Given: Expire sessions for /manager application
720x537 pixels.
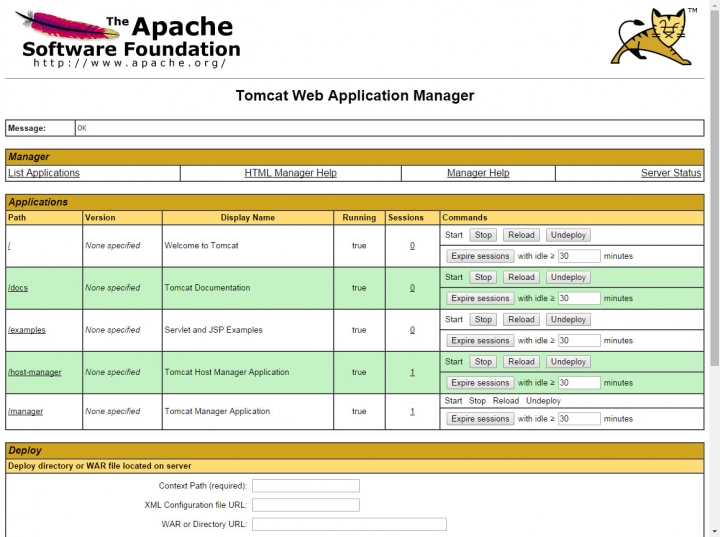Looking at the screenshot, I should 480,419.
